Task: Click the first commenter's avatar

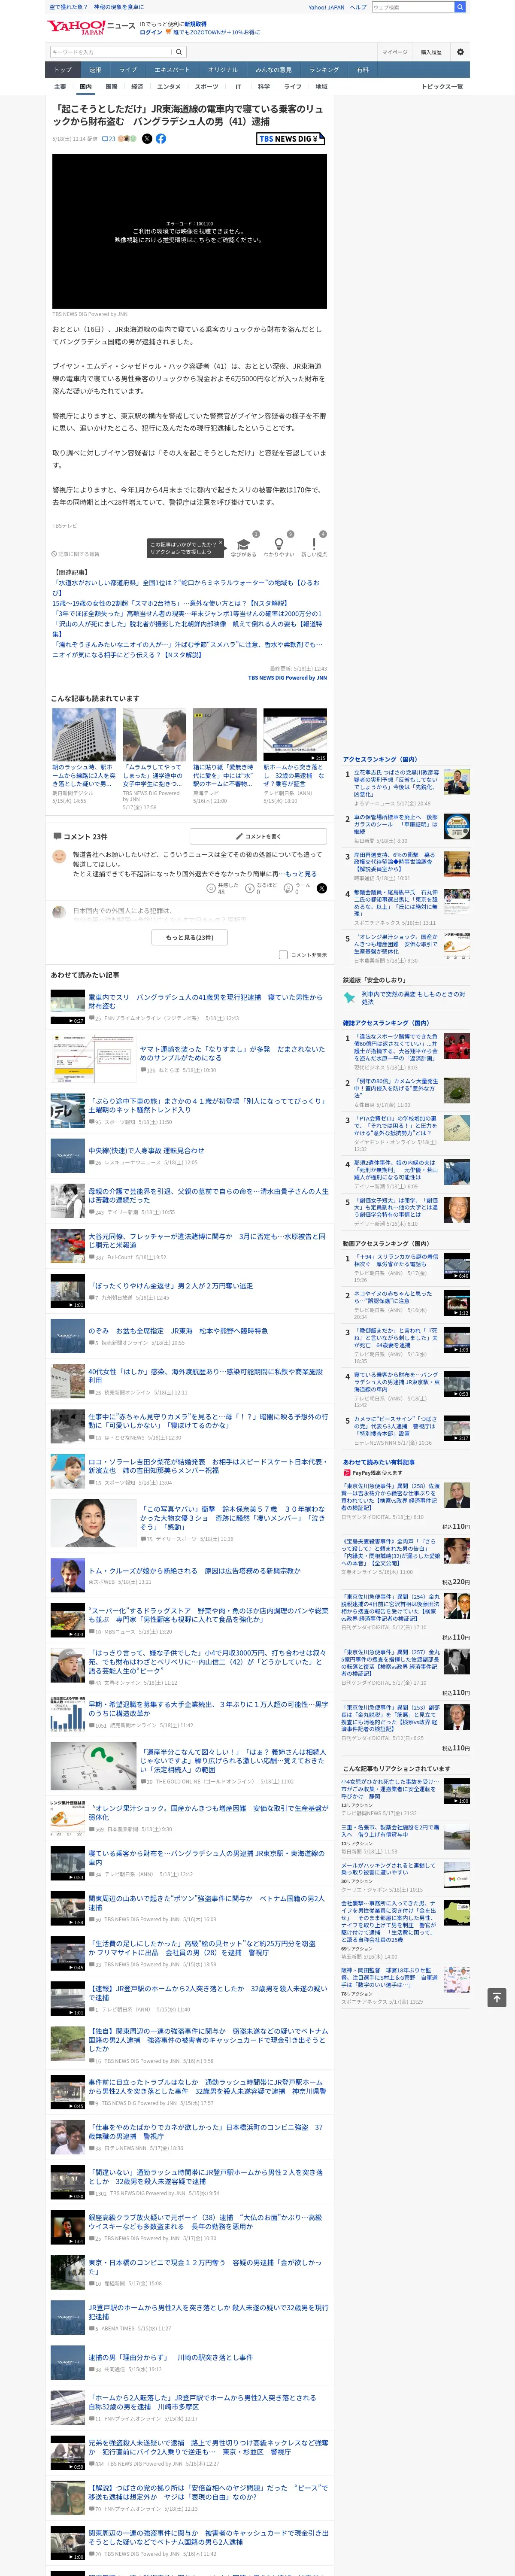Action: tap(59, 857)
